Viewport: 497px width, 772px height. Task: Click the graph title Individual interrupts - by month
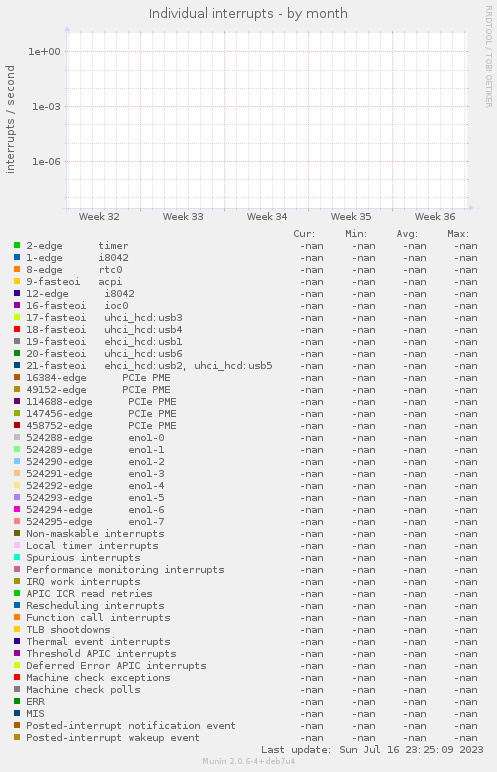pos(248,13)
